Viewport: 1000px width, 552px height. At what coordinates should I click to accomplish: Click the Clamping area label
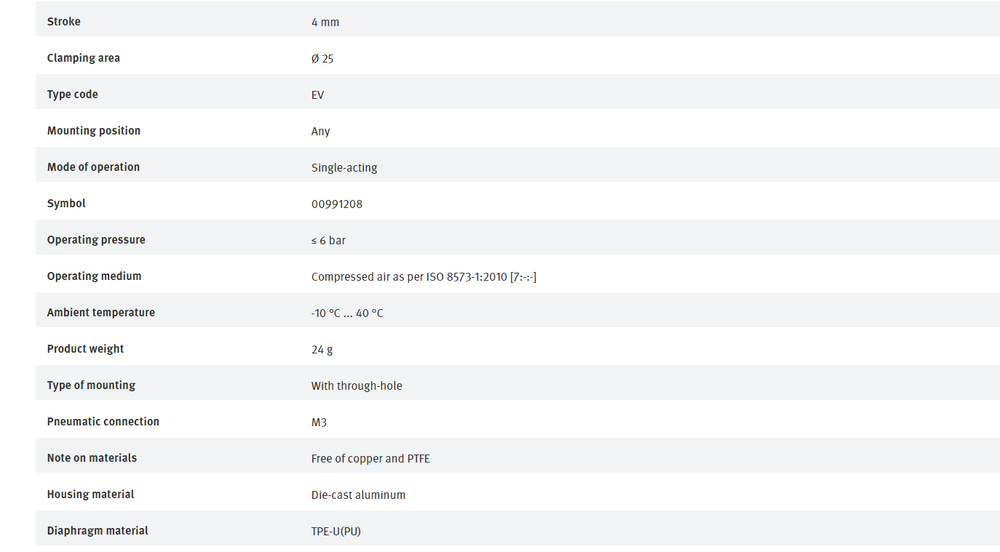(83, 58)
